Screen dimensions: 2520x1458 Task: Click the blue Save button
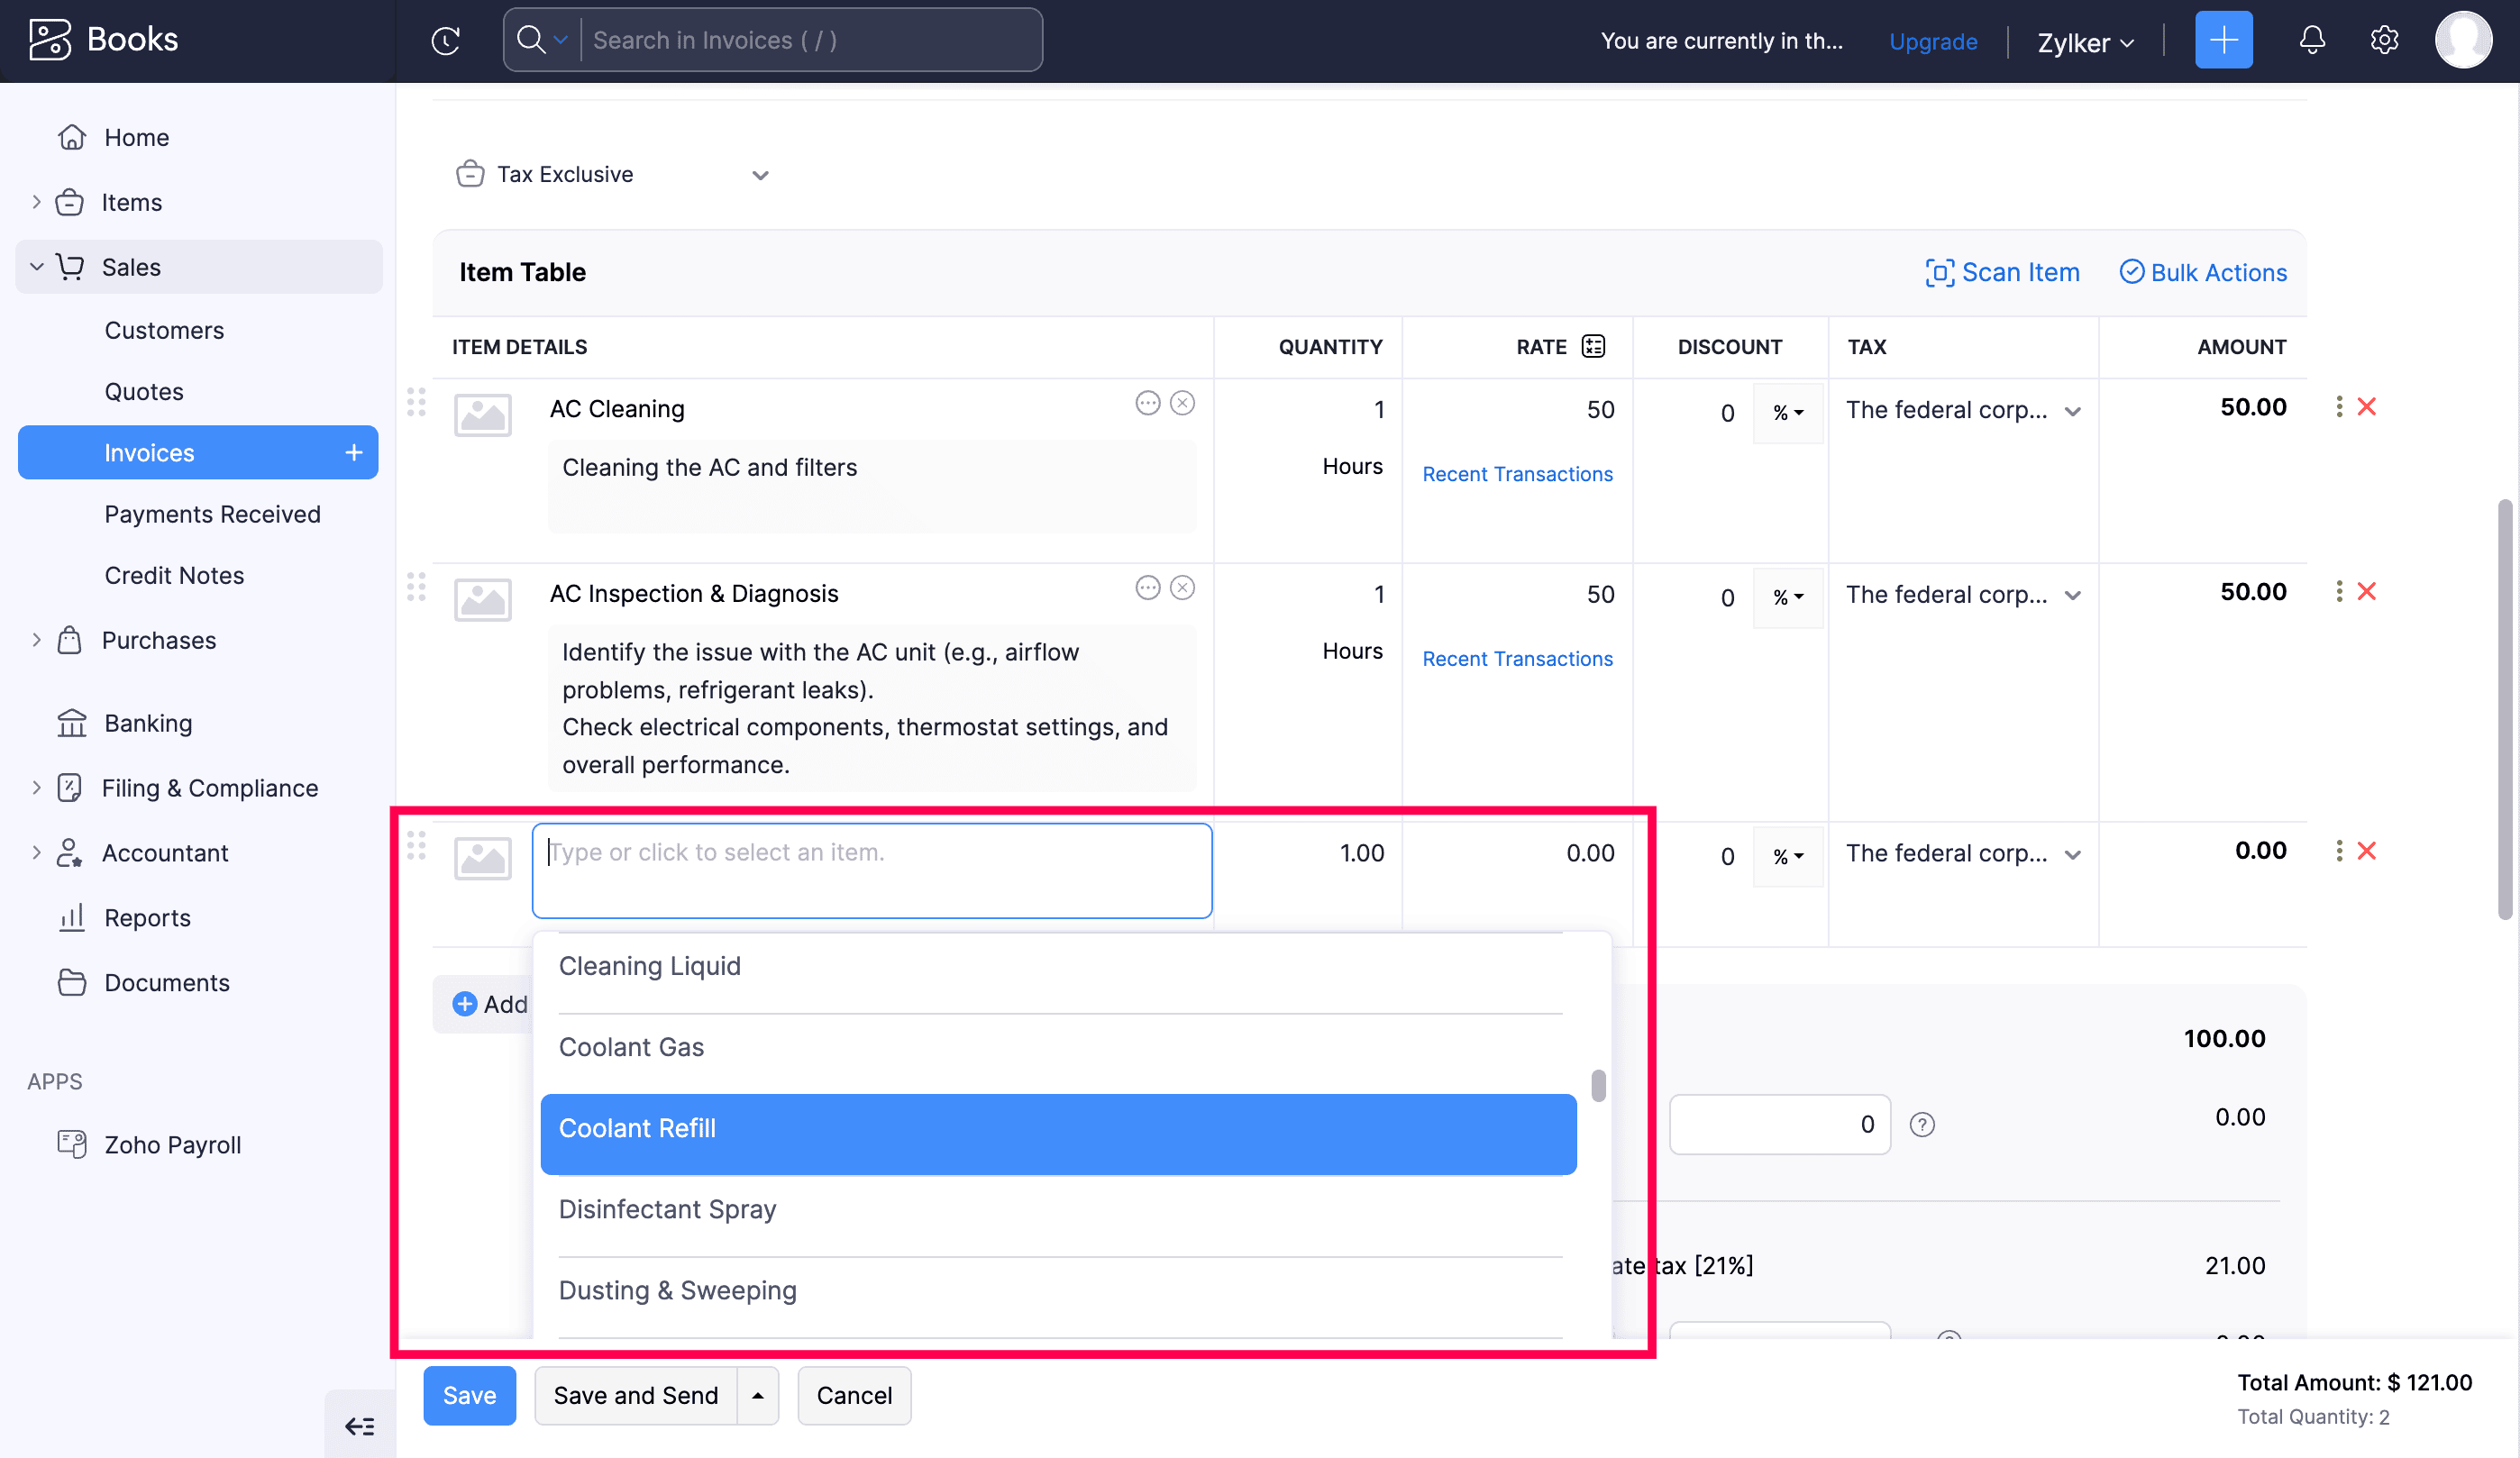[x=469, y=1395]
